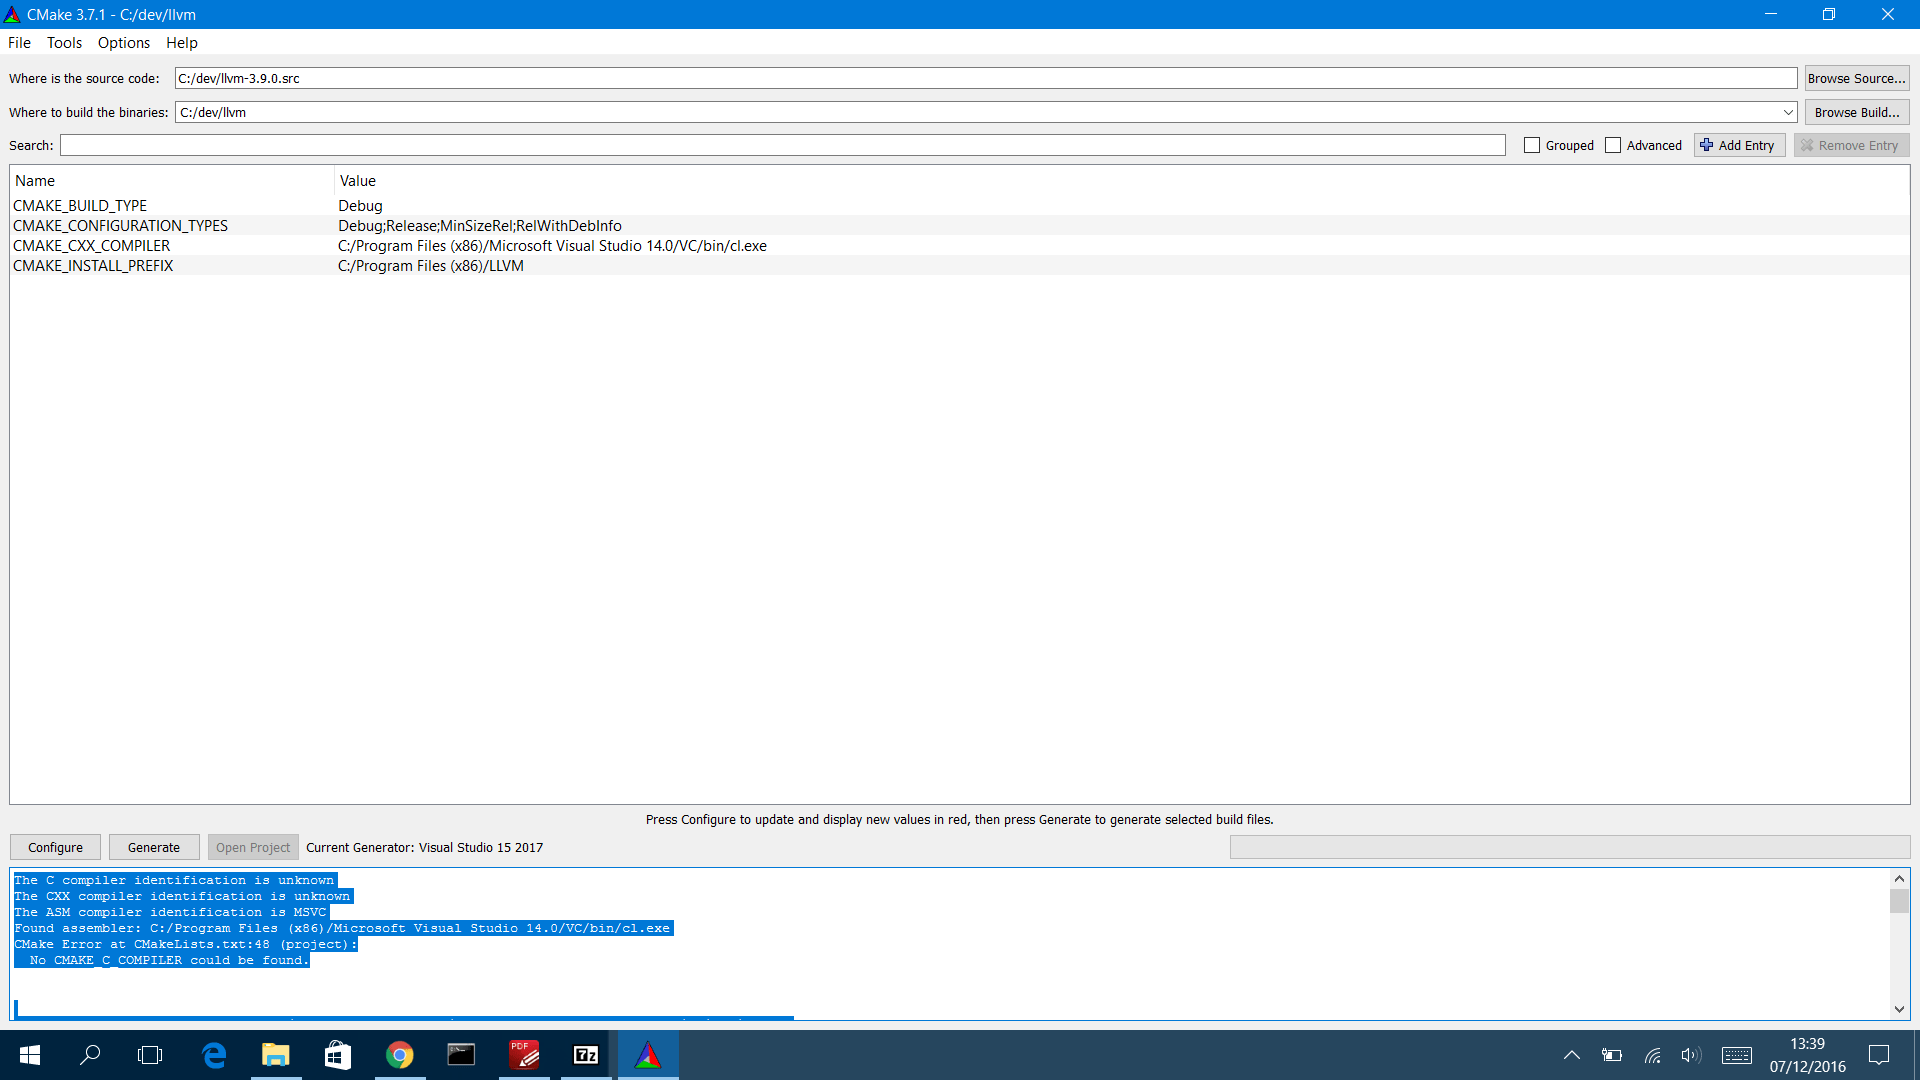This screenshot has width=1920, height=1080.
Task: Open the network icon in system tray
Action: coord(1653,1055)
